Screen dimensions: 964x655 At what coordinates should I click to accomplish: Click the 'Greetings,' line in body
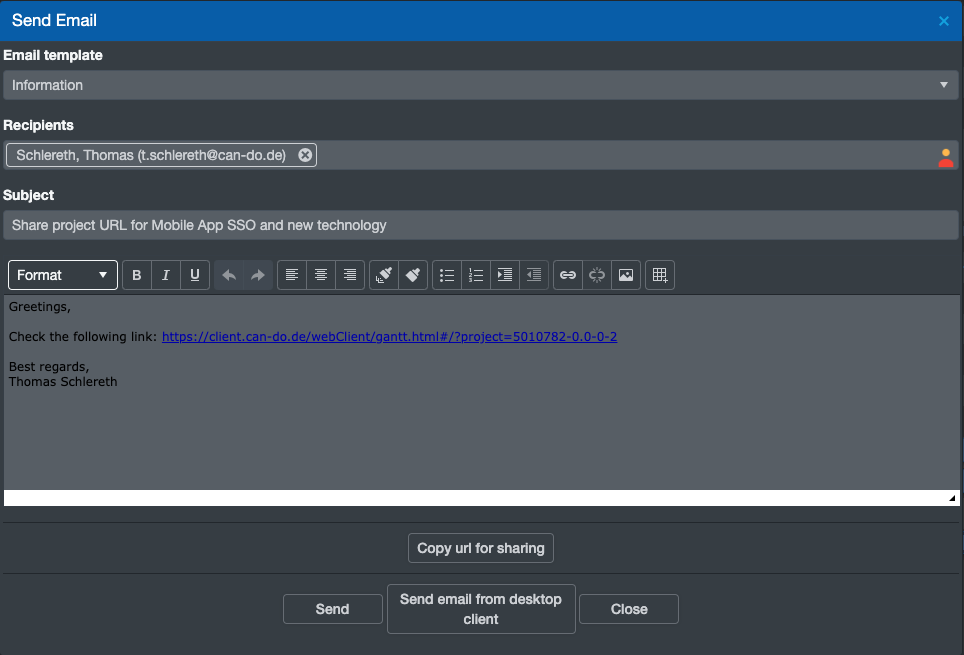point(40,306)
